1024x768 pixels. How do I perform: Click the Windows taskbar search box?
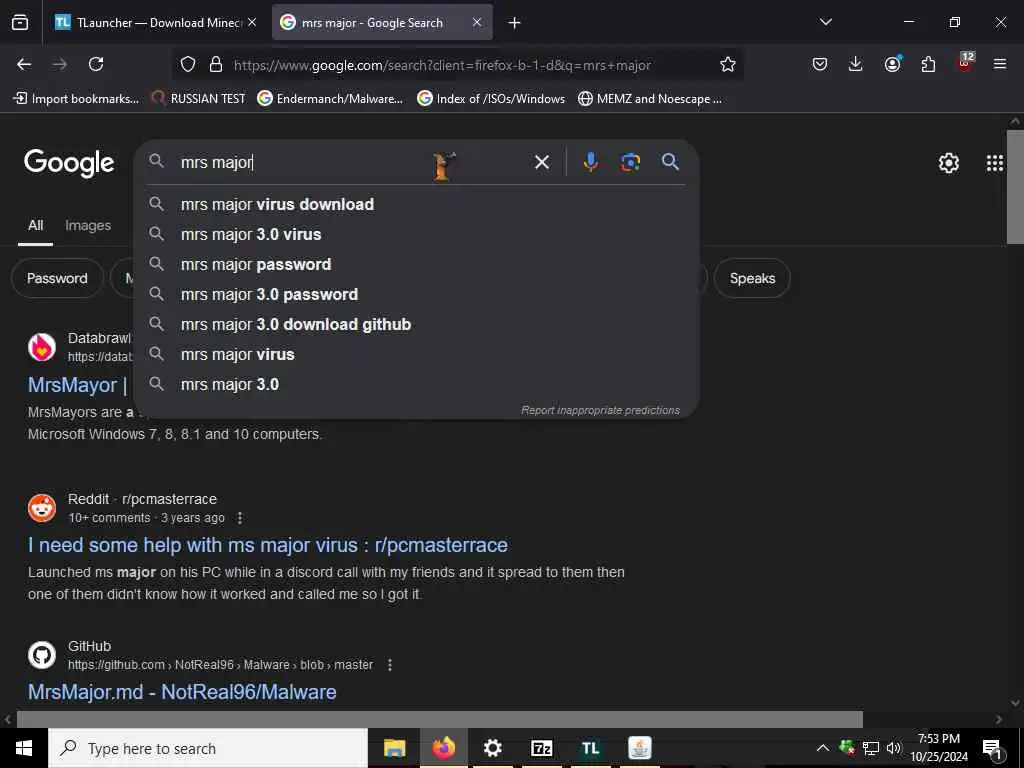(208, 748)
